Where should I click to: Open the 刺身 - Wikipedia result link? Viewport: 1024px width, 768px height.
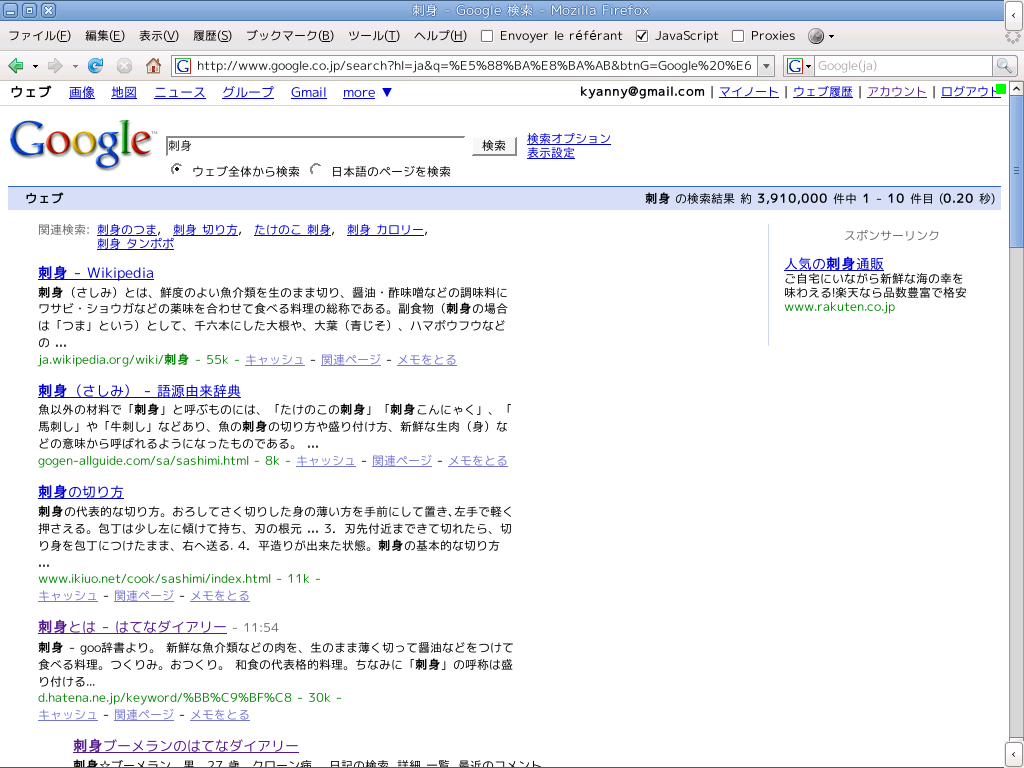pyautogui.click(x=95, y=272)
